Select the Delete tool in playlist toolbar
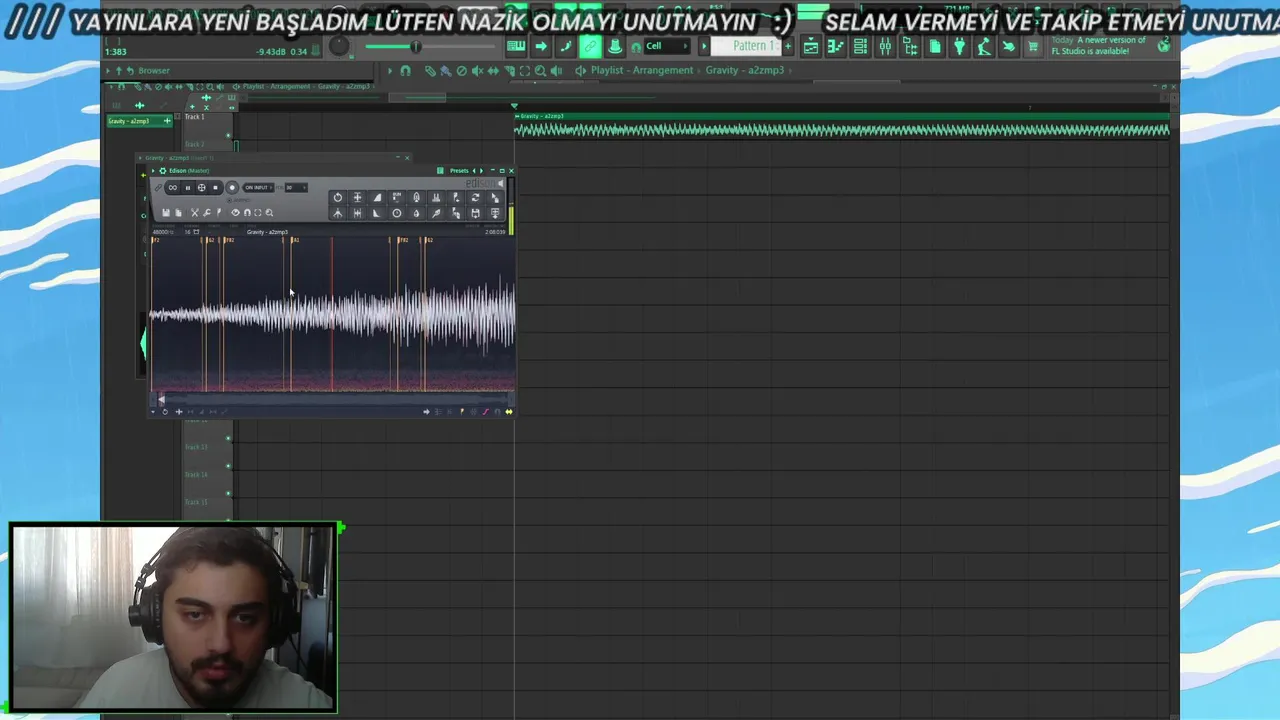Viewport: 1280px width, 720px height. pos(461,71)
